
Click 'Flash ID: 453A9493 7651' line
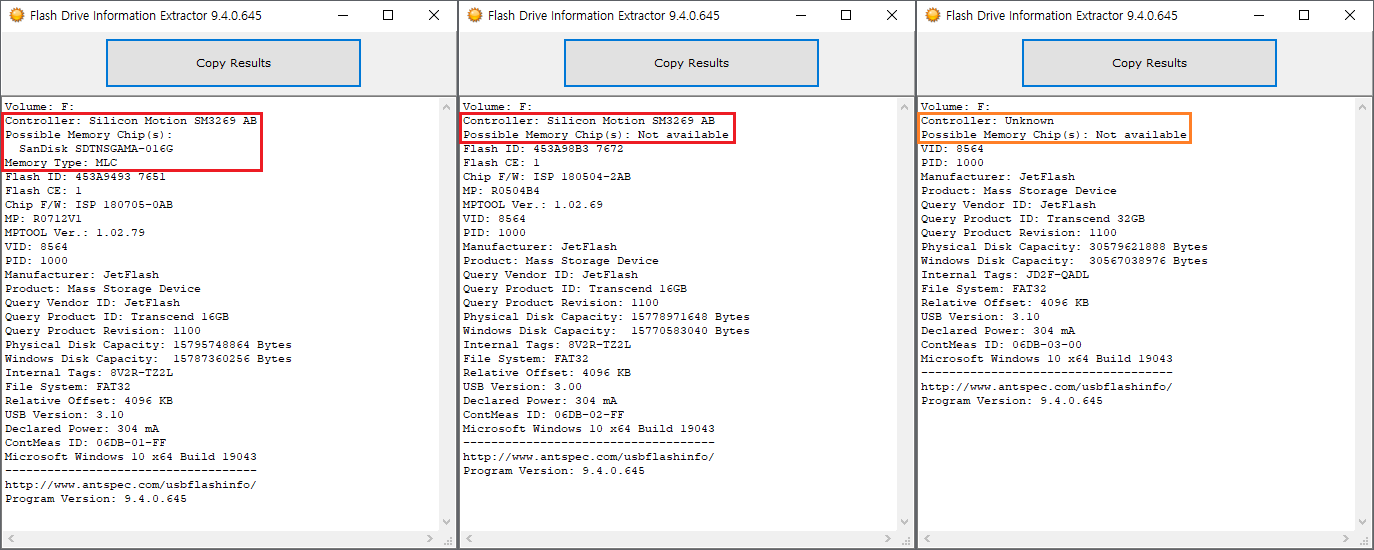click(85, 176)
